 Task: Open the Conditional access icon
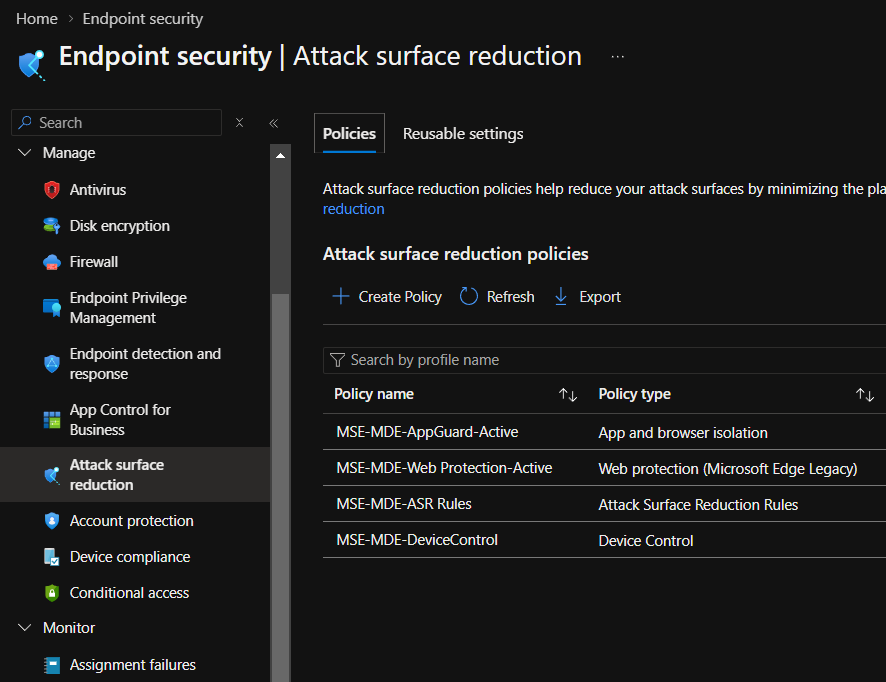52,593
